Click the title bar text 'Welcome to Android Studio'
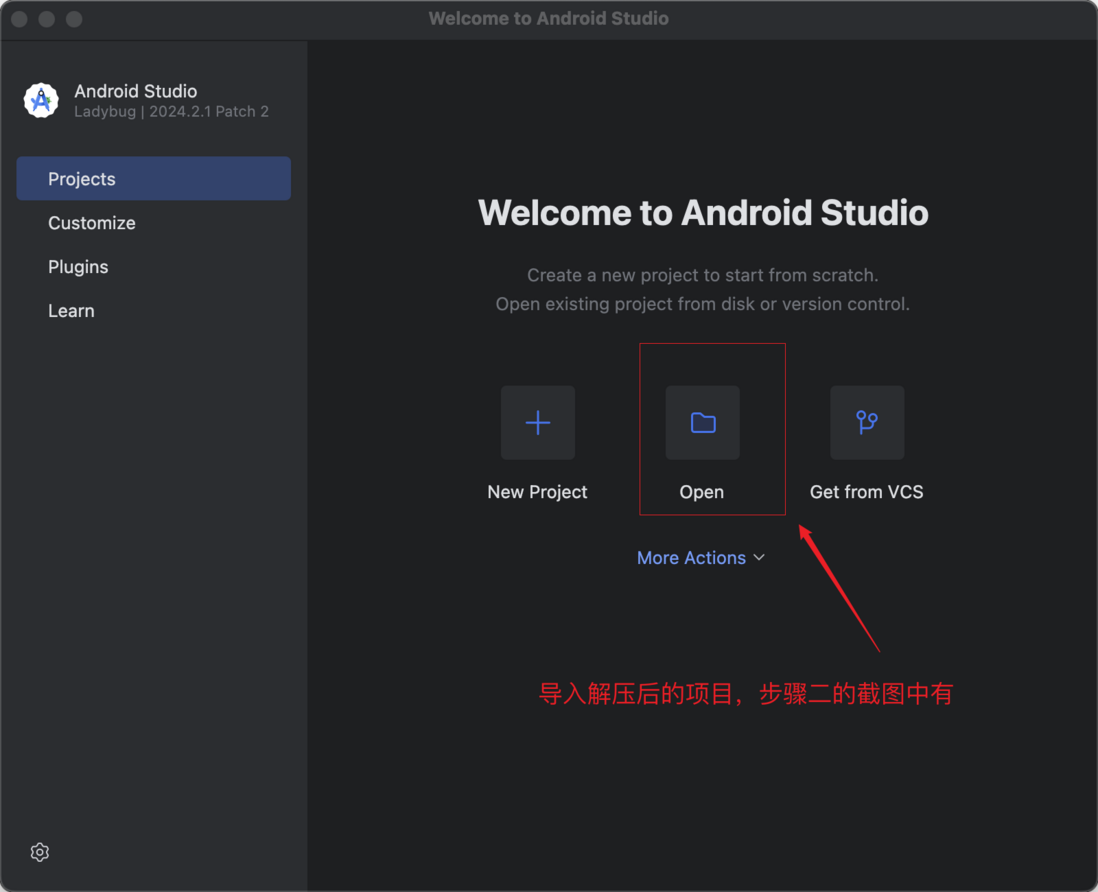The image size is (1098, 892). pos(549,18)
